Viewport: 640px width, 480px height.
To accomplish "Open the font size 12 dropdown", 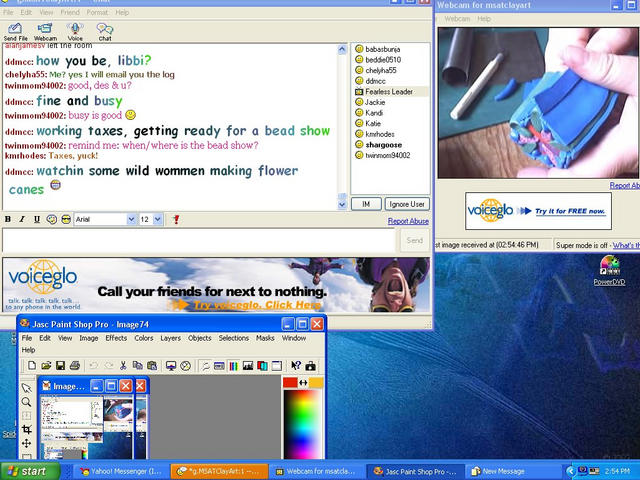I will click(x=151, y=219).
